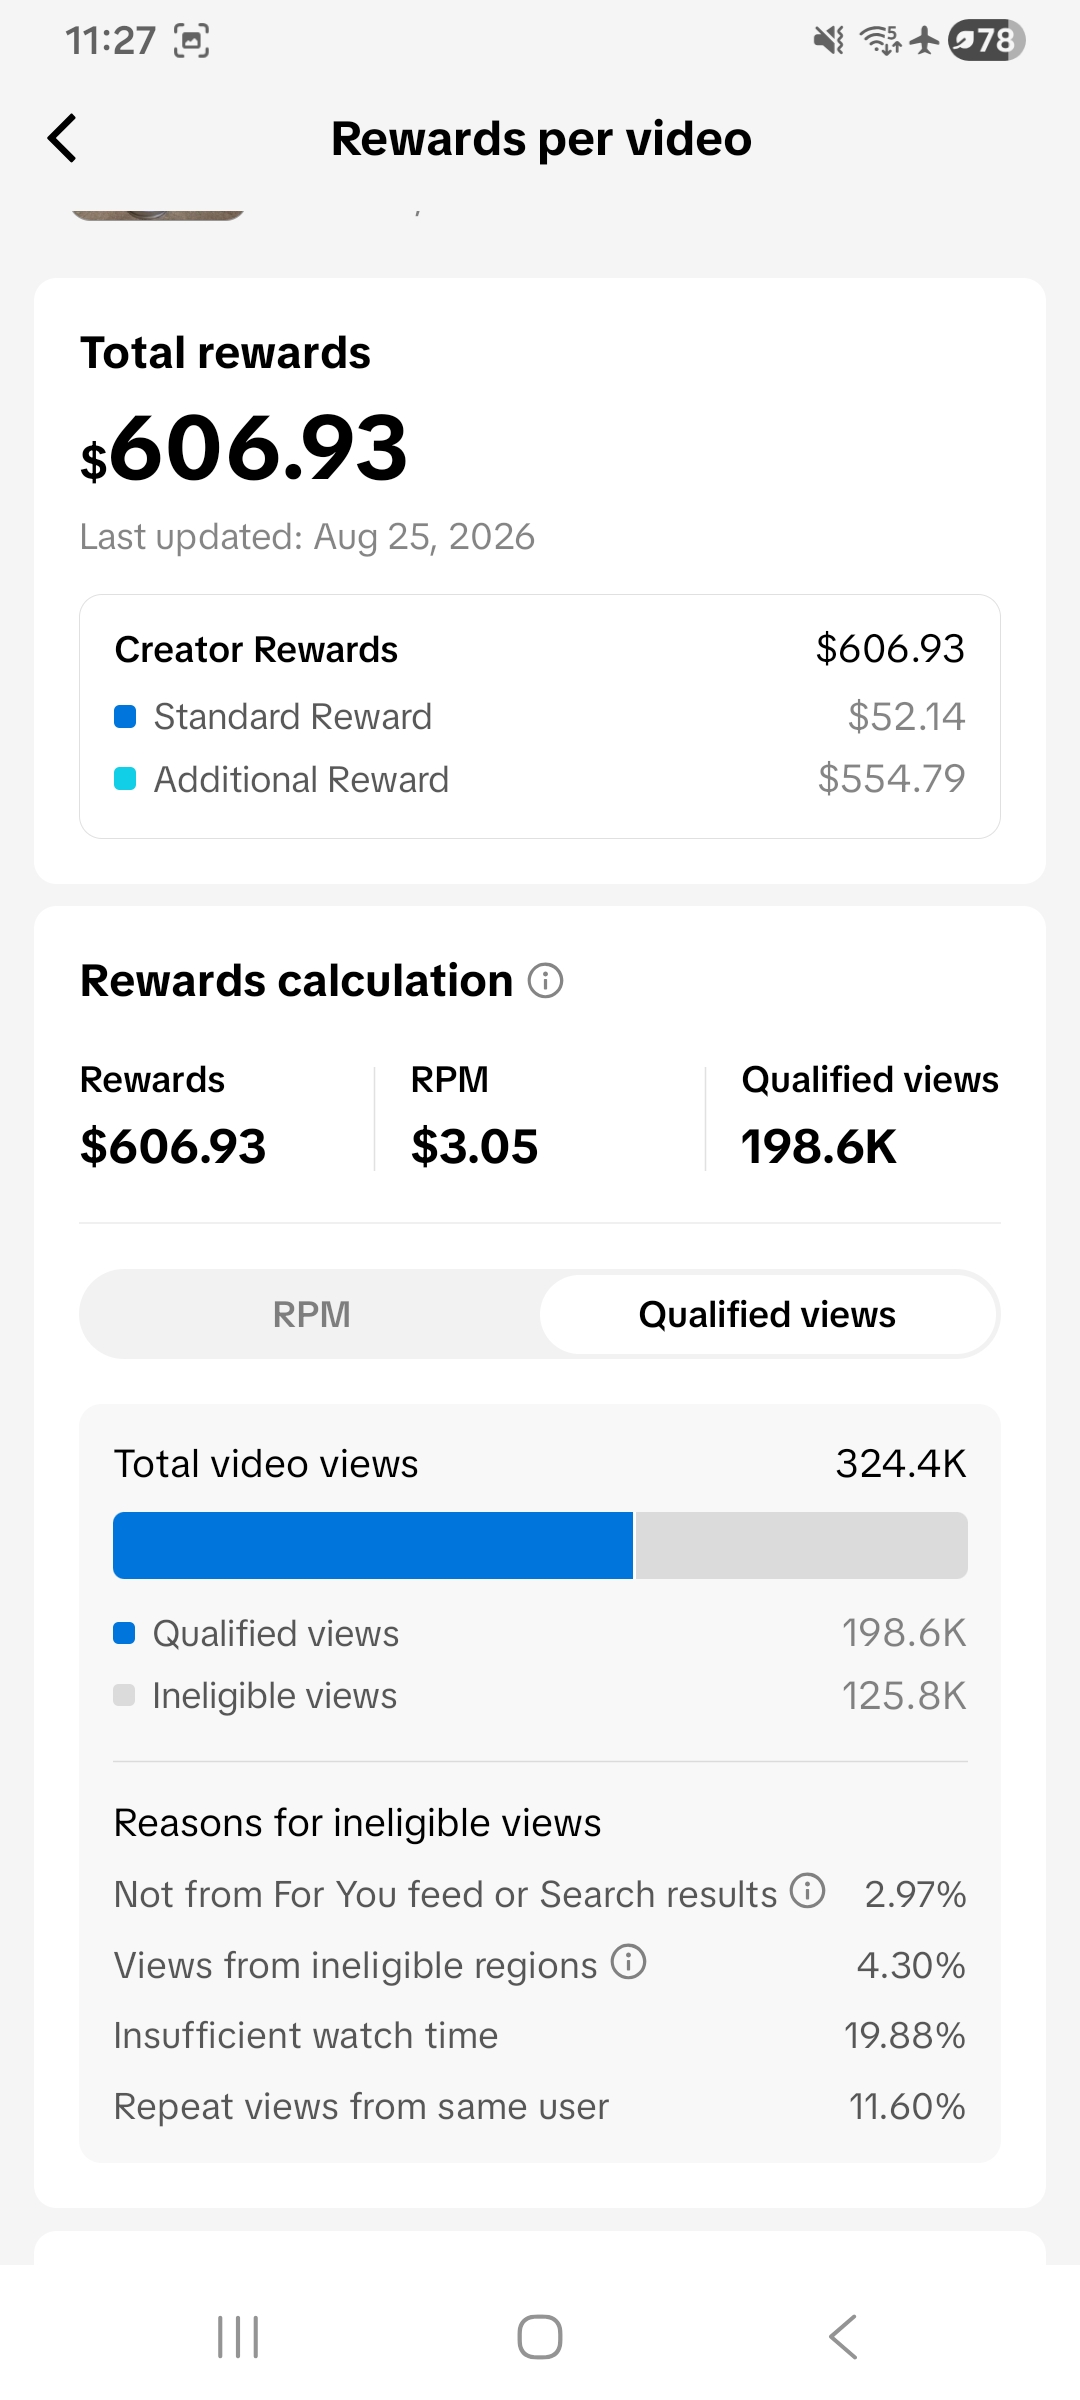Tap the gray ineligible views bar segment
The height and width of the screenshot is (2400, 1080).
pyautogui.click(x=802, y=1546)
